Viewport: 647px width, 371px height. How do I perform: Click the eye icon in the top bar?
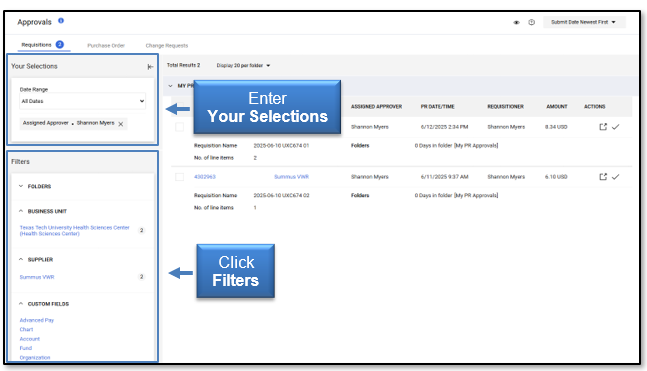516,22
